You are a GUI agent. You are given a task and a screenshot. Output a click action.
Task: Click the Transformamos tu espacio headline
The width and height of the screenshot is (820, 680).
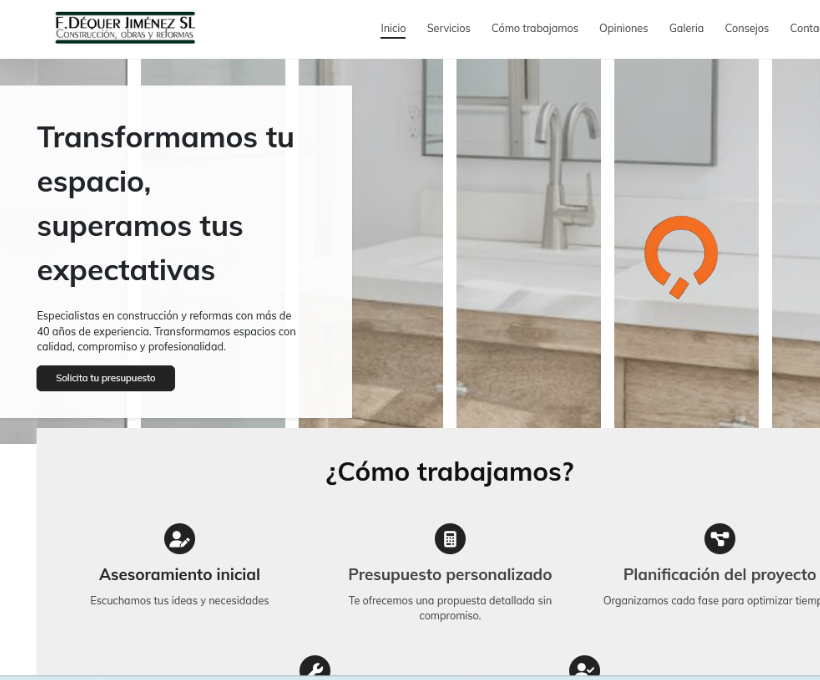click(x=165, y=203)
